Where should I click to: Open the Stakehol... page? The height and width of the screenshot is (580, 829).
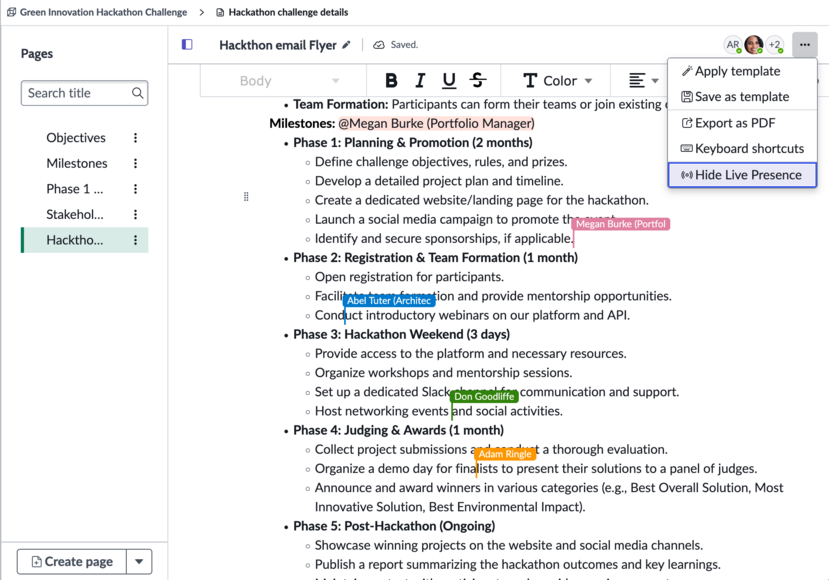[x=75, y=215]
